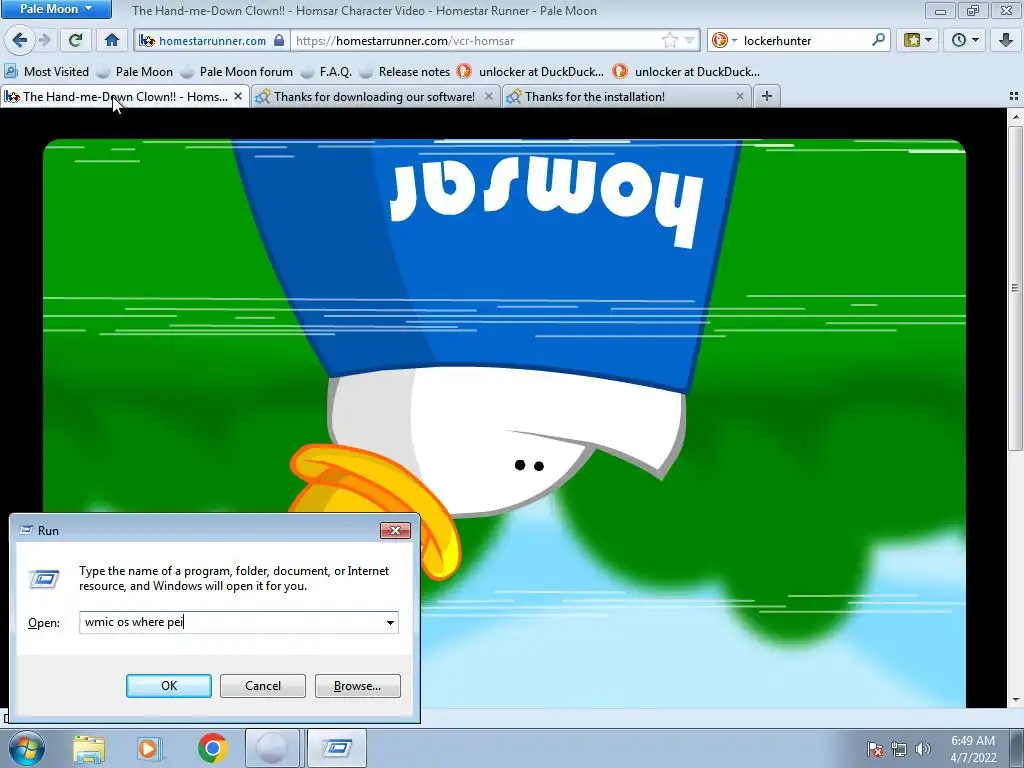Open the Windows Start menu orb

[26, 748]
